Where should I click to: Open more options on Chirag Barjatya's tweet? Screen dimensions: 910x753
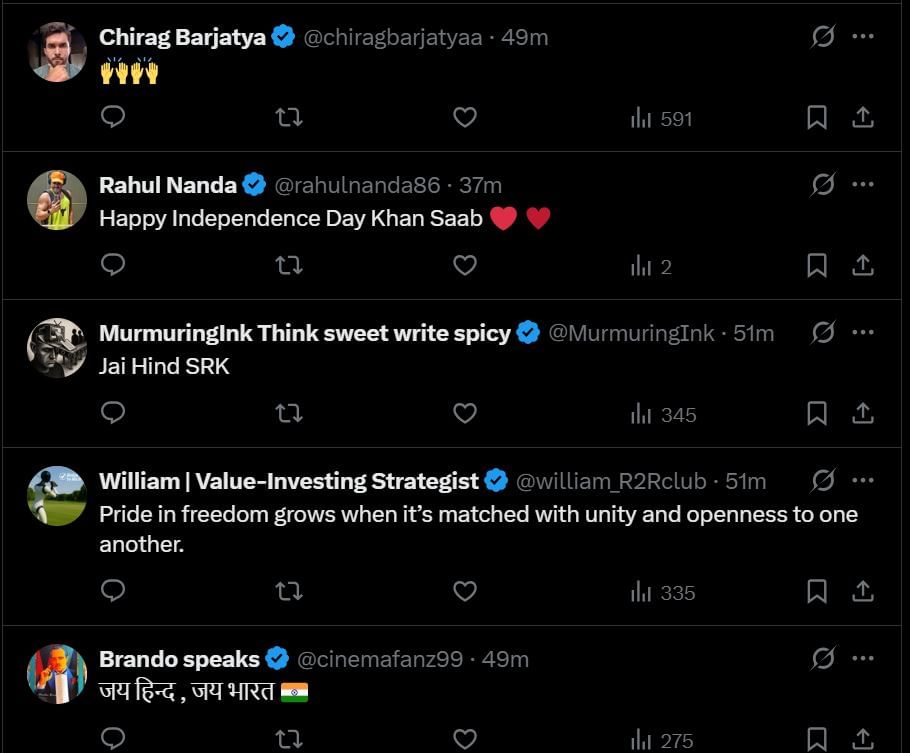pyautogui.click(x=862, y=37)
